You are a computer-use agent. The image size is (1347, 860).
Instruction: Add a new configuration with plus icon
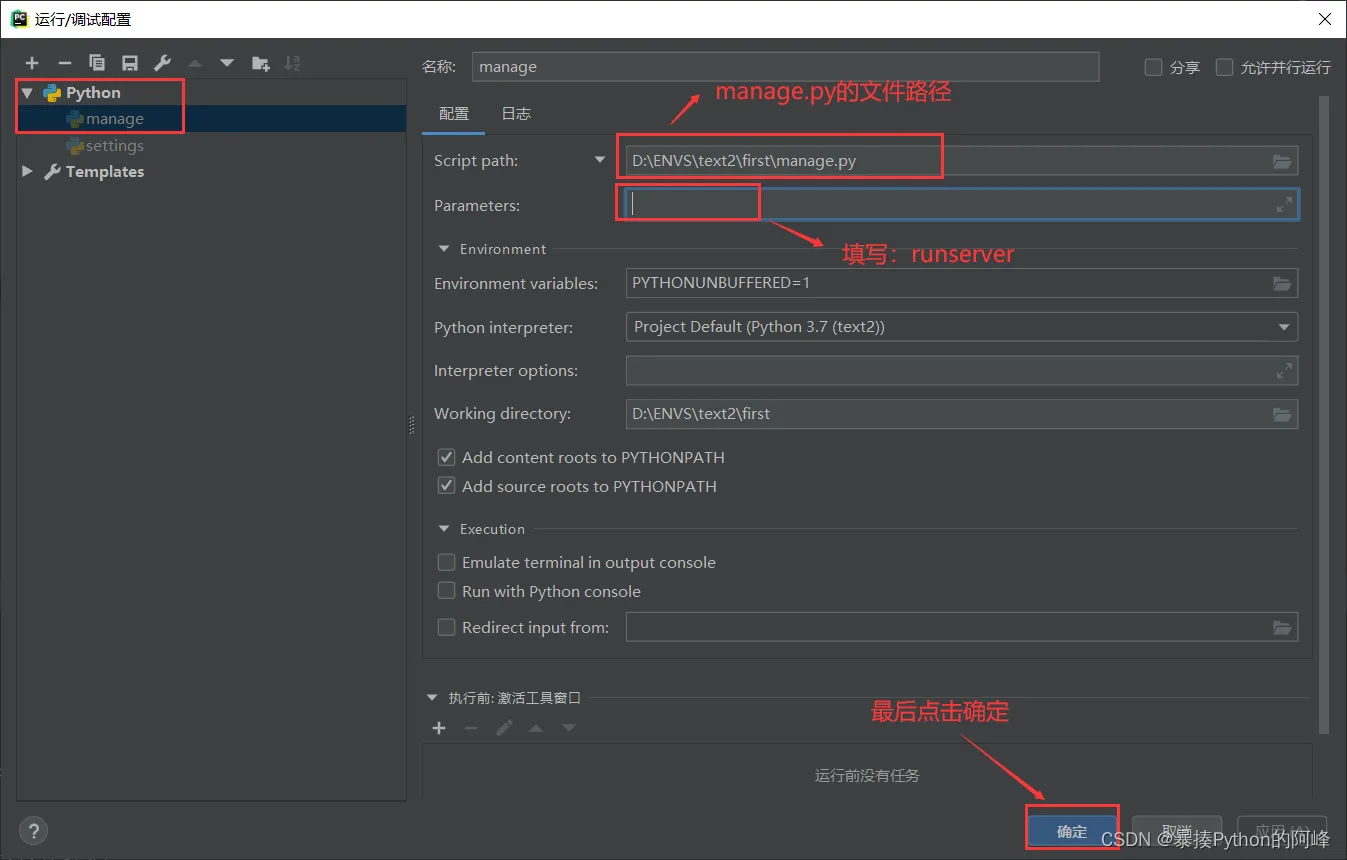(32, 63)
